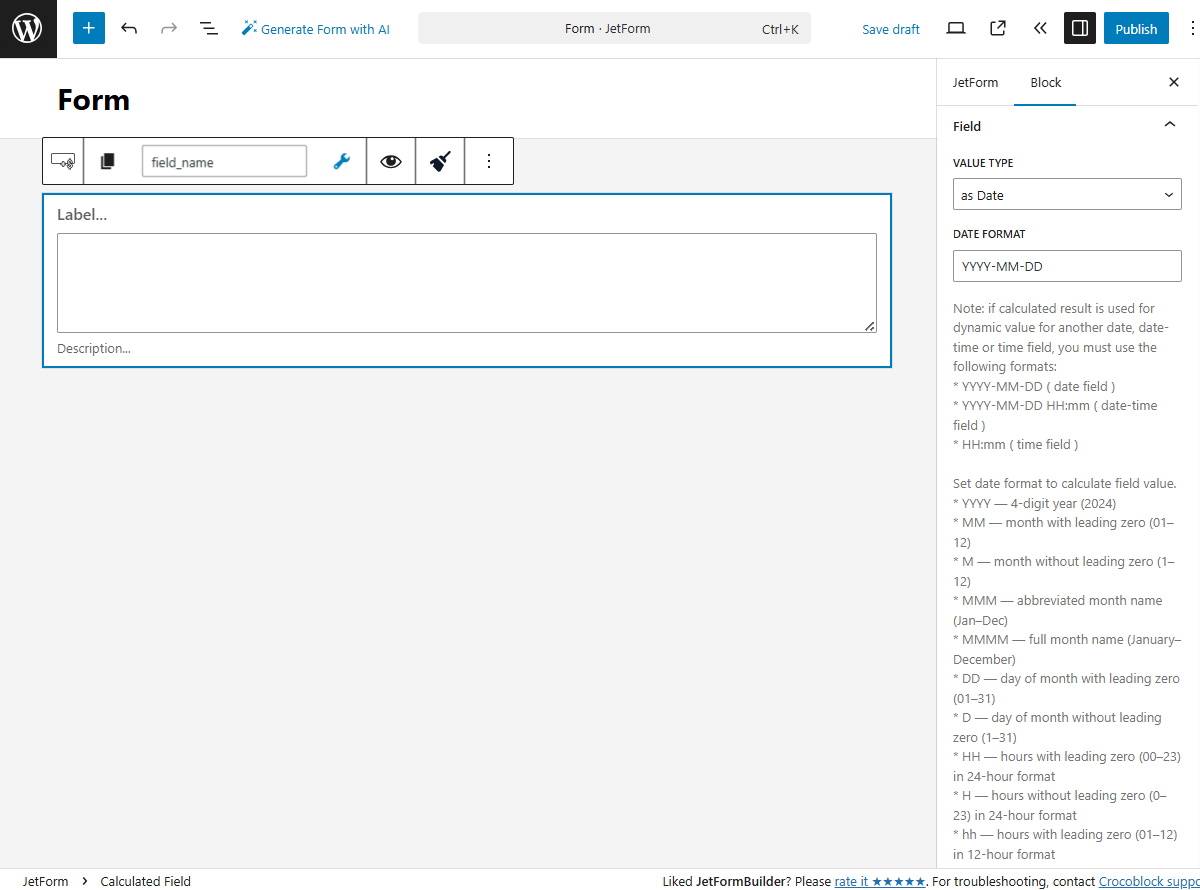The image size is (1200, 890).
Task: Select the Calculated Field block type icon
Action: (62, 161)
